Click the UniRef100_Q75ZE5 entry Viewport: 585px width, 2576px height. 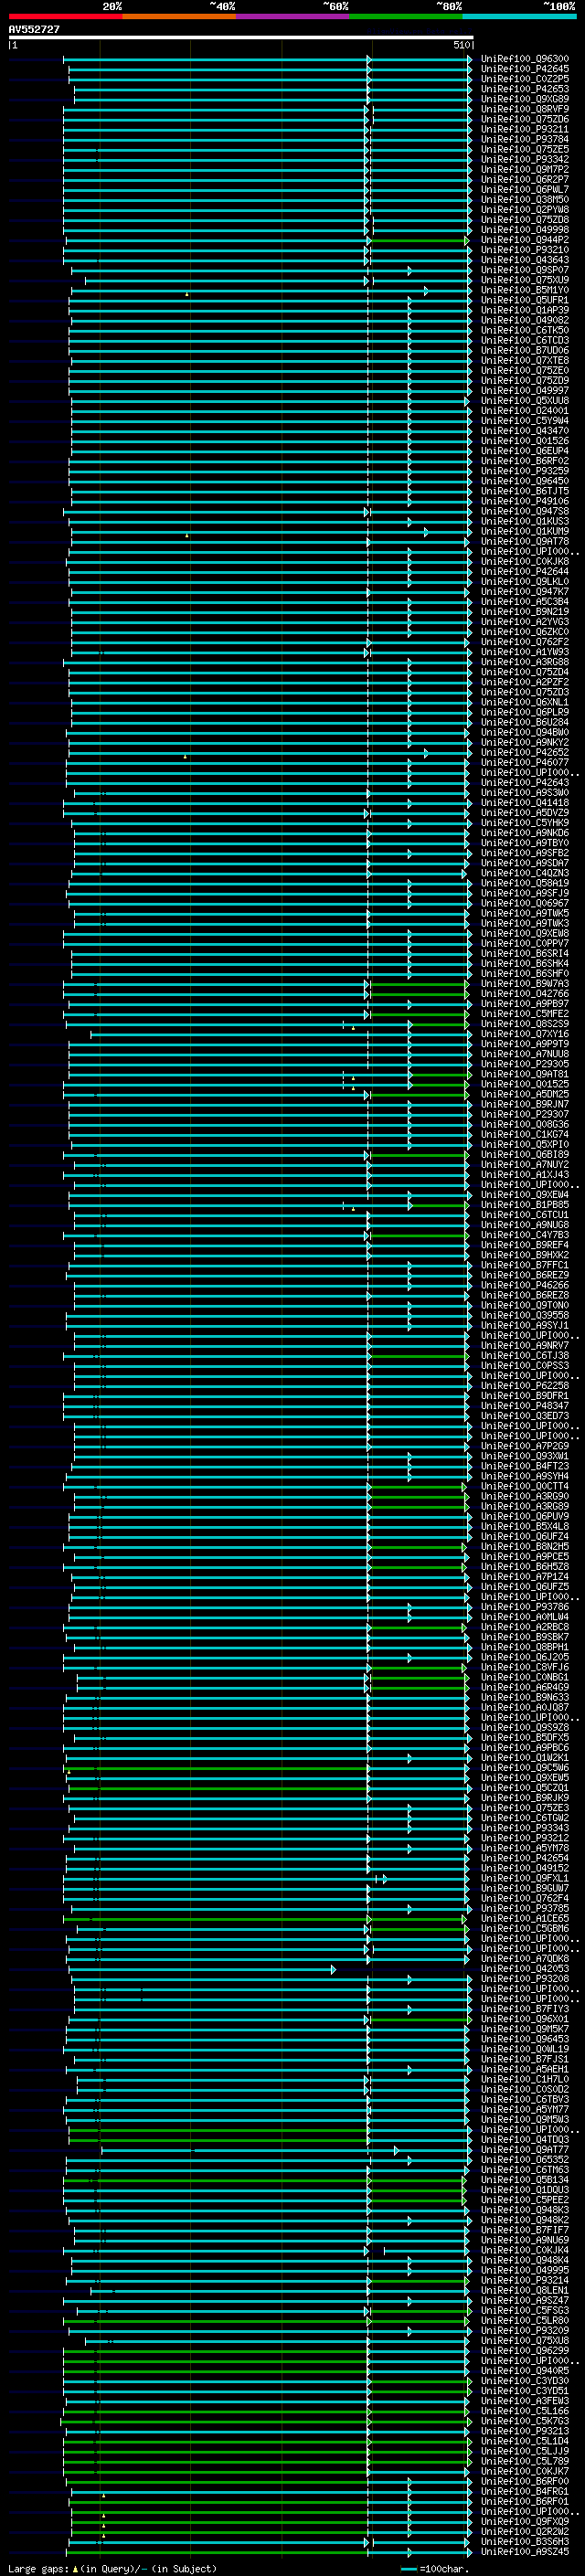[x=524, y=149]
